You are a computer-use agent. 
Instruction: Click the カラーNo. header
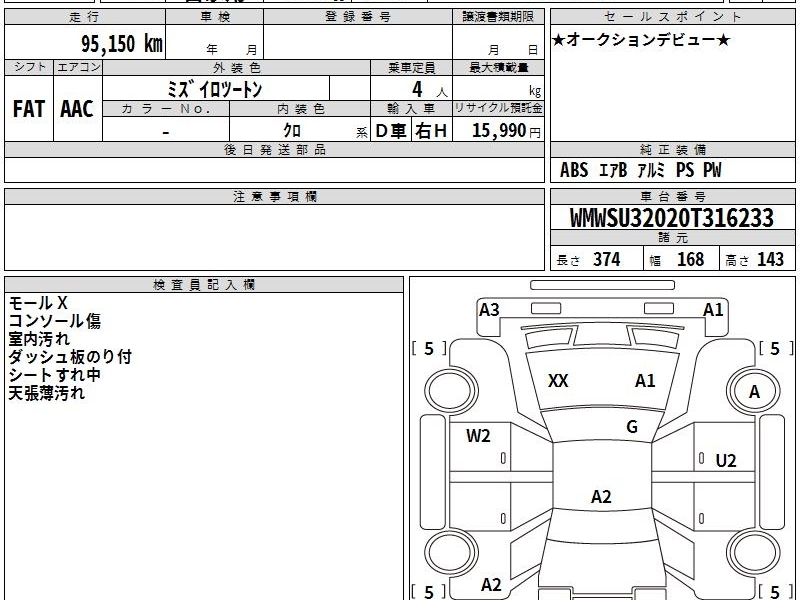coord(166,109)
